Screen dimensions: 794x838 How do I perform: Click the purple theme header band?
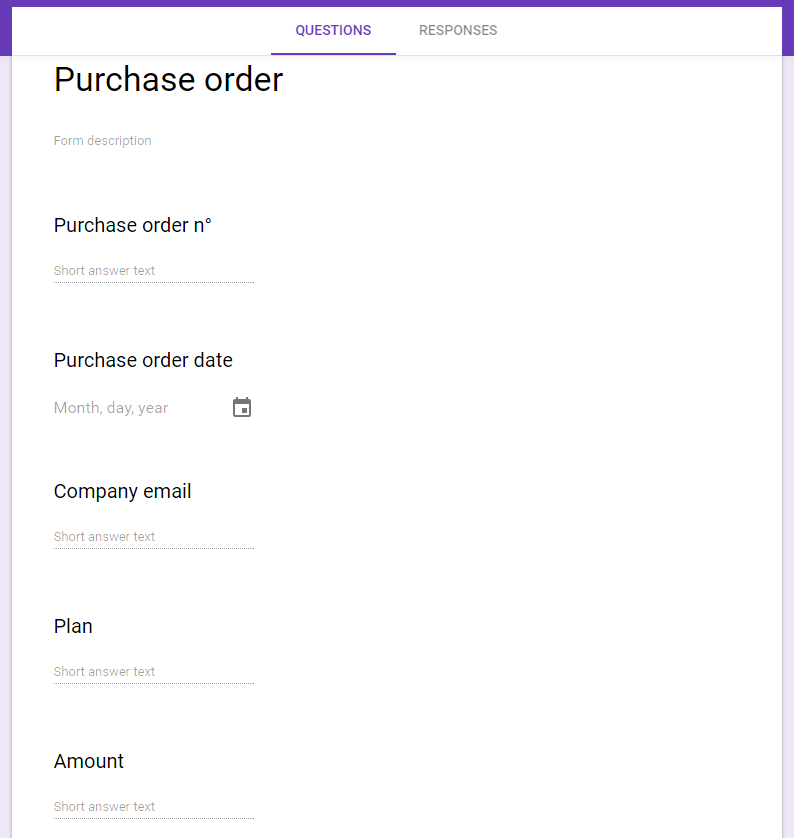pyautogui.click(x=397, y=3)
